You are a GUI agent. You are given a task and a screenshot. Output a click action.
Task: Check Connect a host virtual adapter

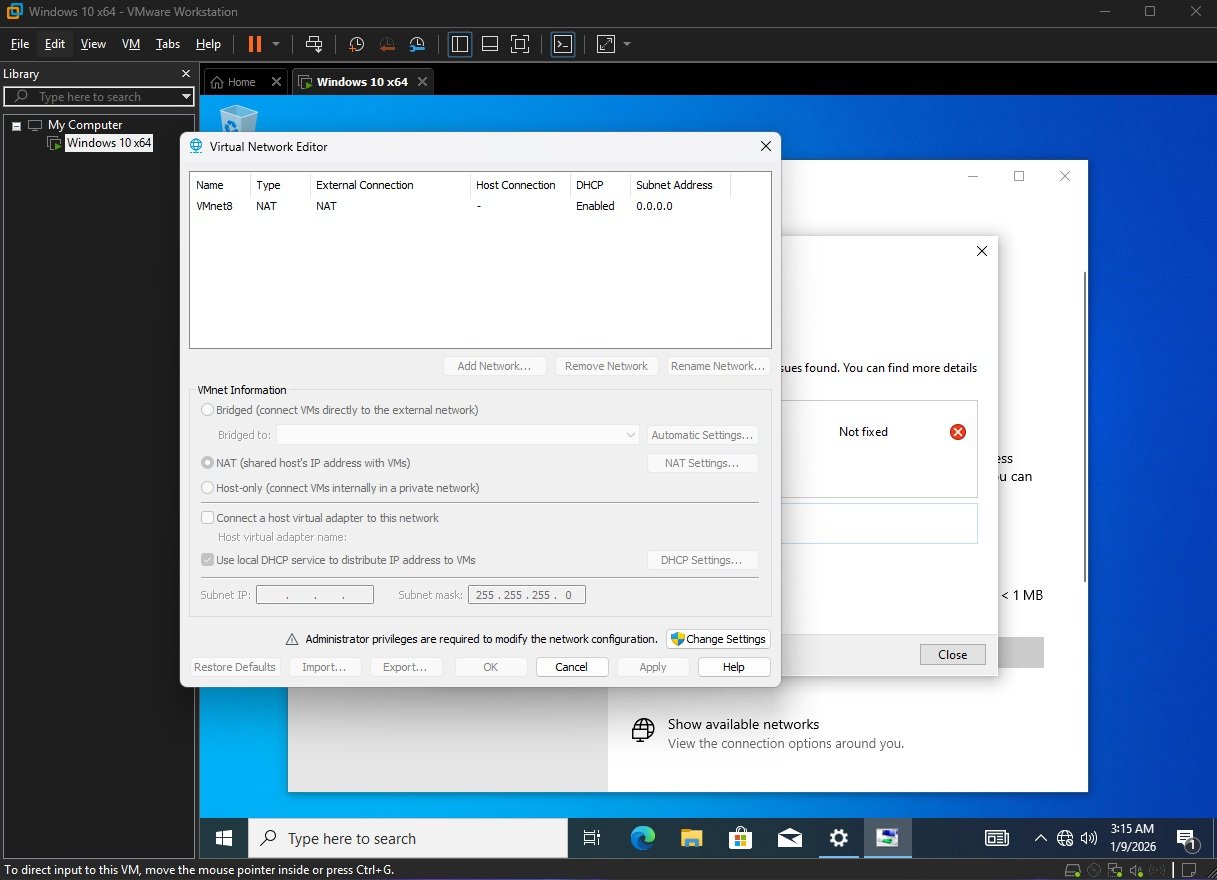[208, 518]
